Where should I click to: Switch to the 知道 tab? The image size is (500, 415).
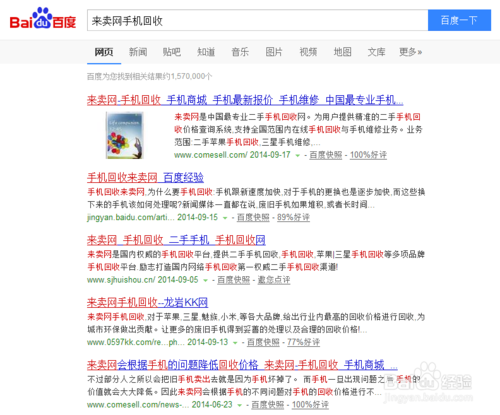pyautogui.click(x=206, y=52)
